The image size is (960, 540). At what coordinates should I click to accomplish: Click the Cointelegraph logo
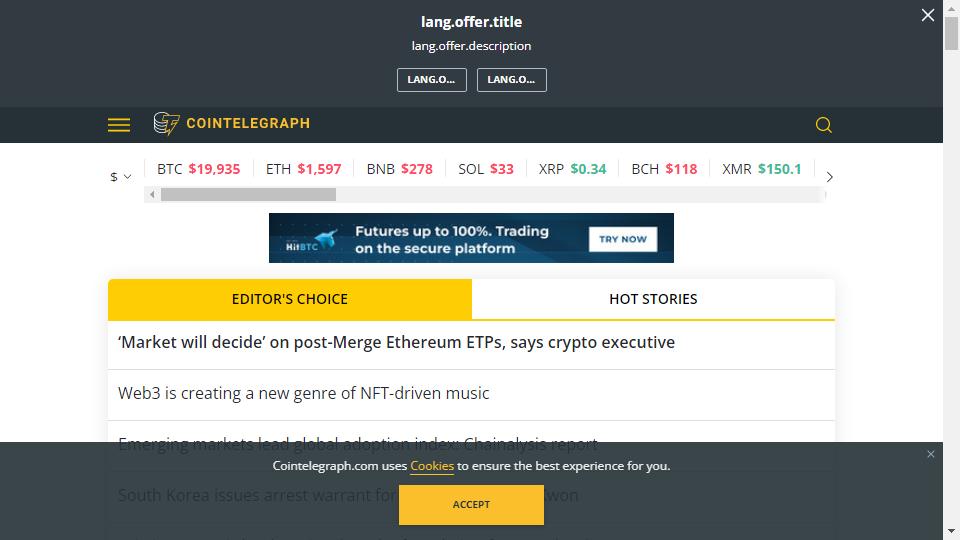pyautogui.click(x=231, y=124)
